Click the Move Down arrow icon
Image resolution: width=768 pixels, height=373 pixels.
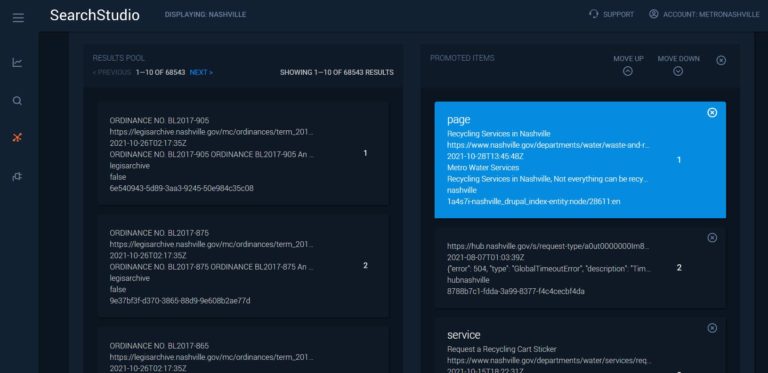pyautogui.click(x=678, y=71)
